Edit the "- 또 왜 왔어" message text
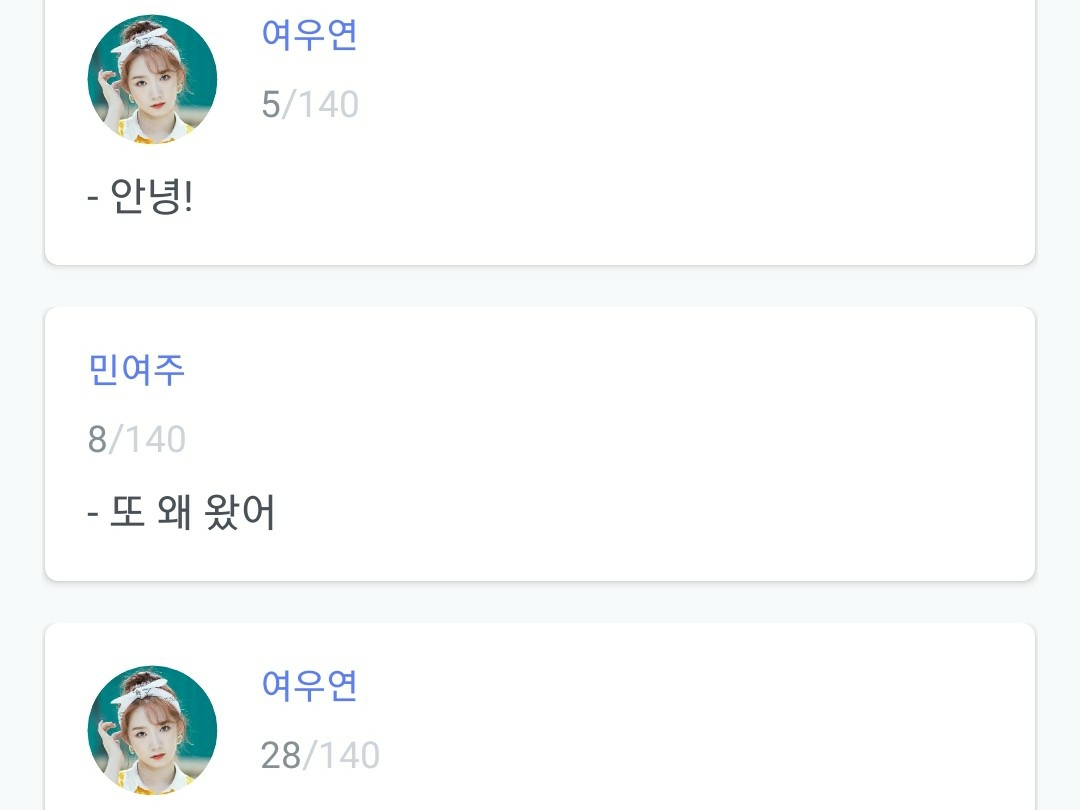Viewport: 1080px width, 810px height. [181, 513]
